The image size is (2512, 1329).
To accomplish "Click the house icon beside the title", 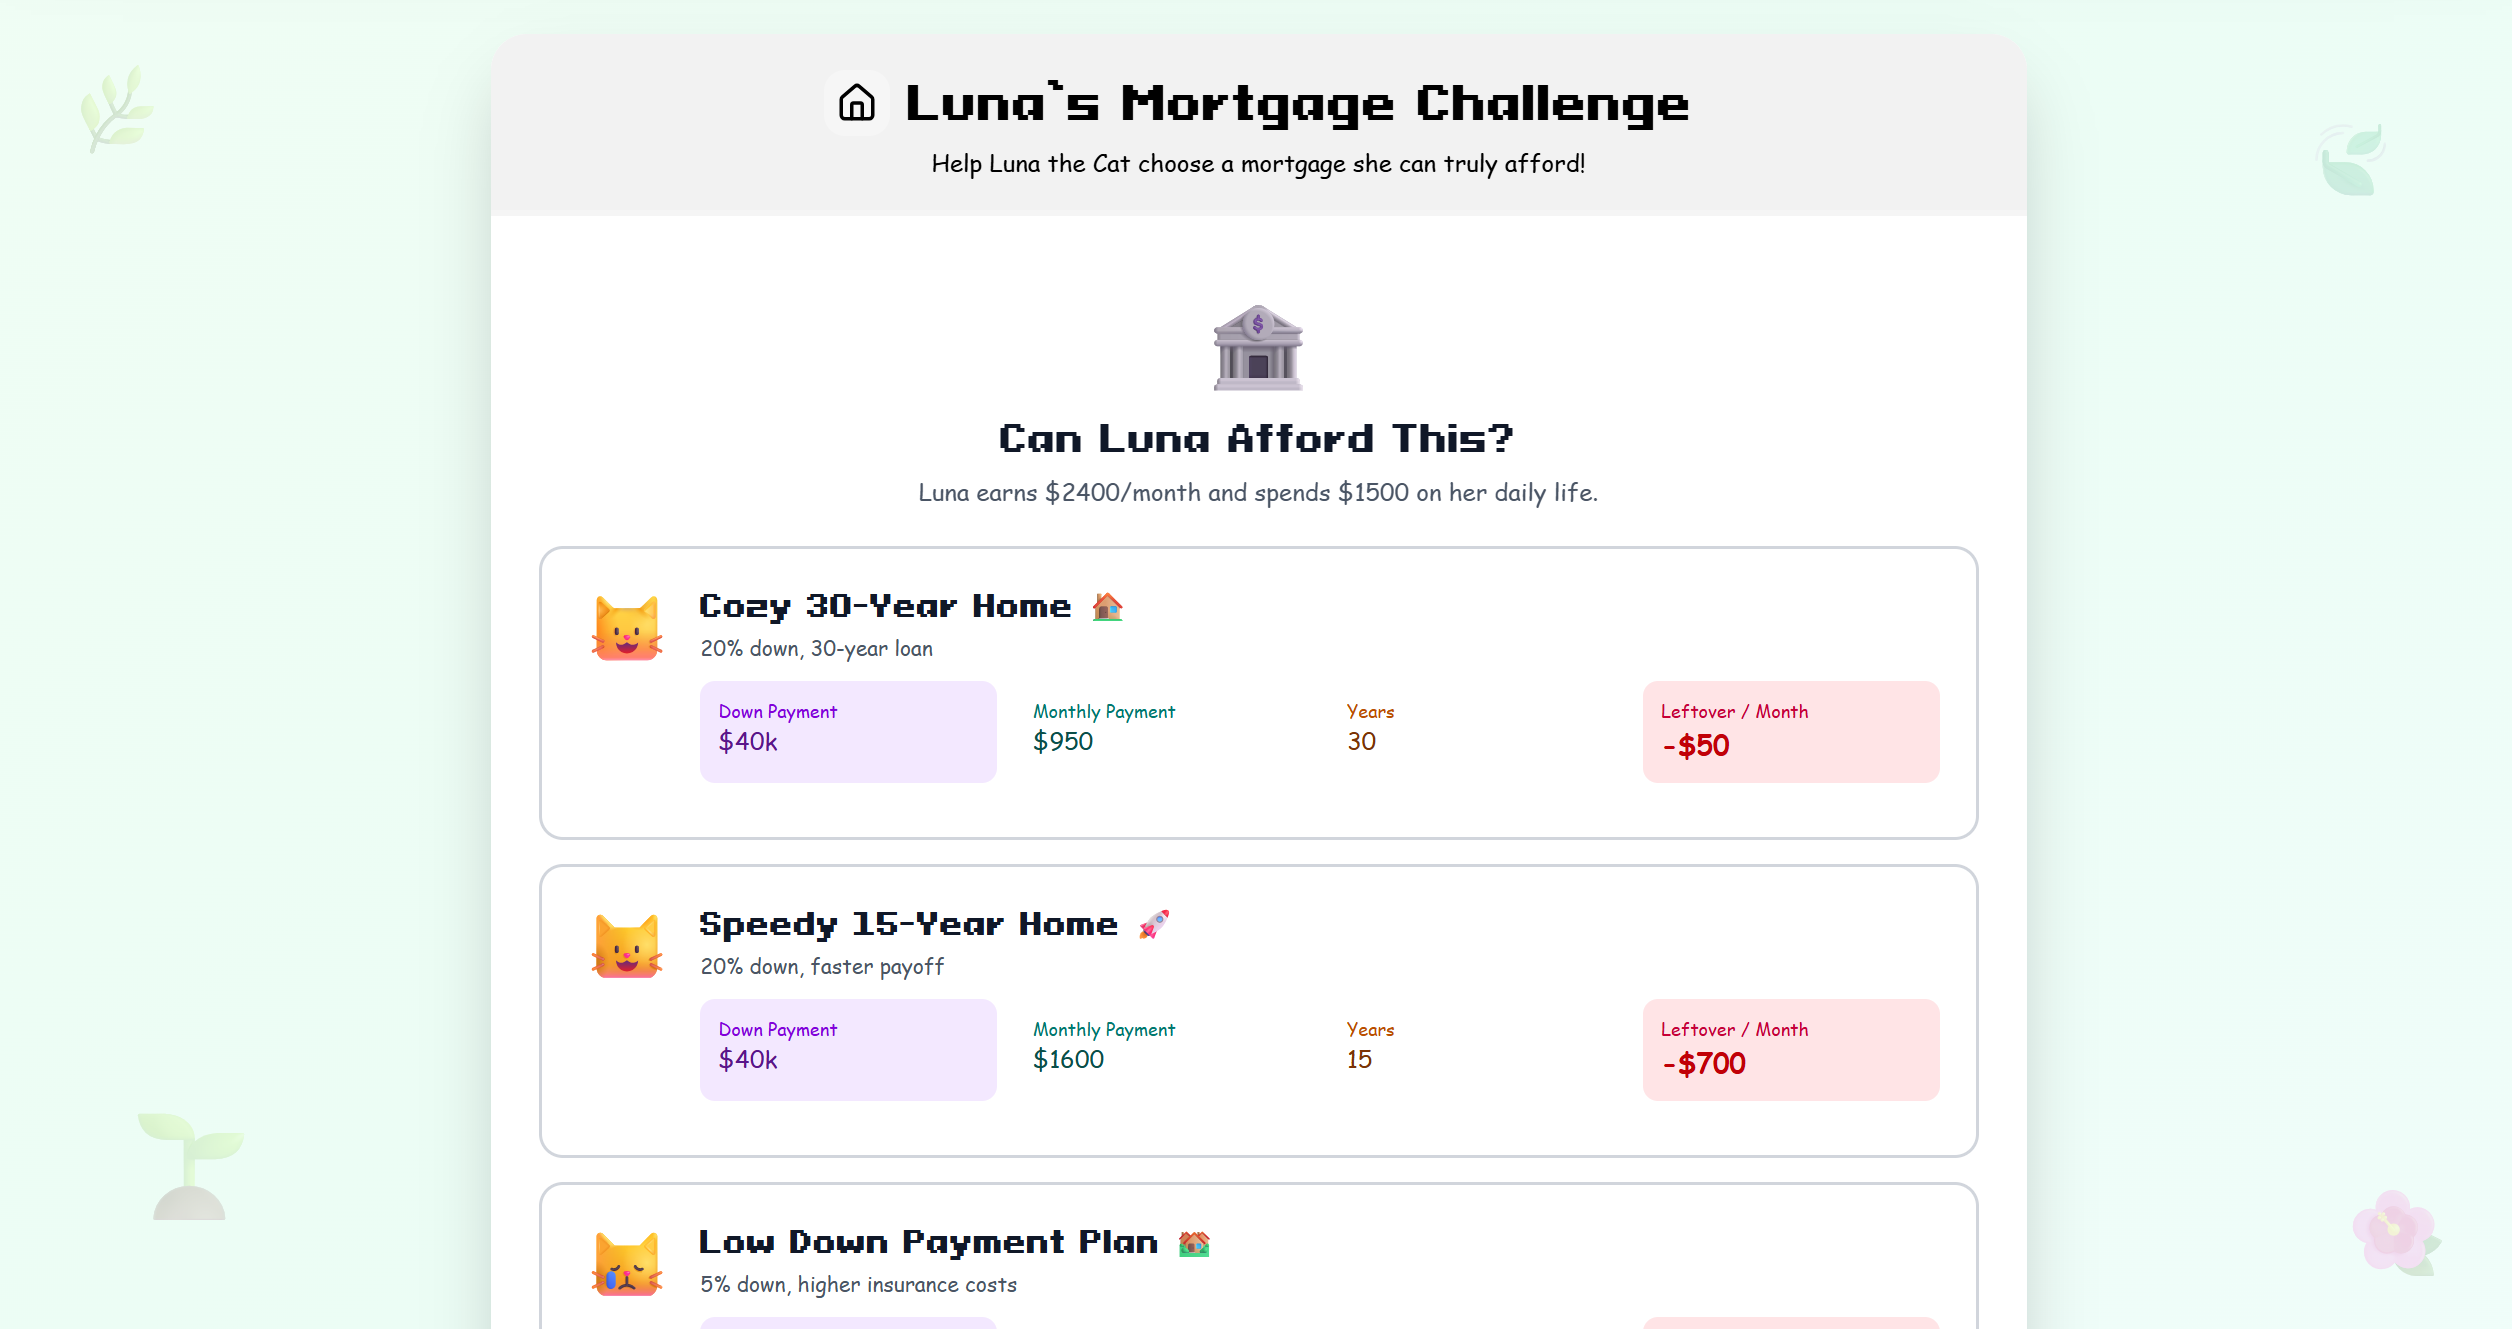I will coord(856,103).
